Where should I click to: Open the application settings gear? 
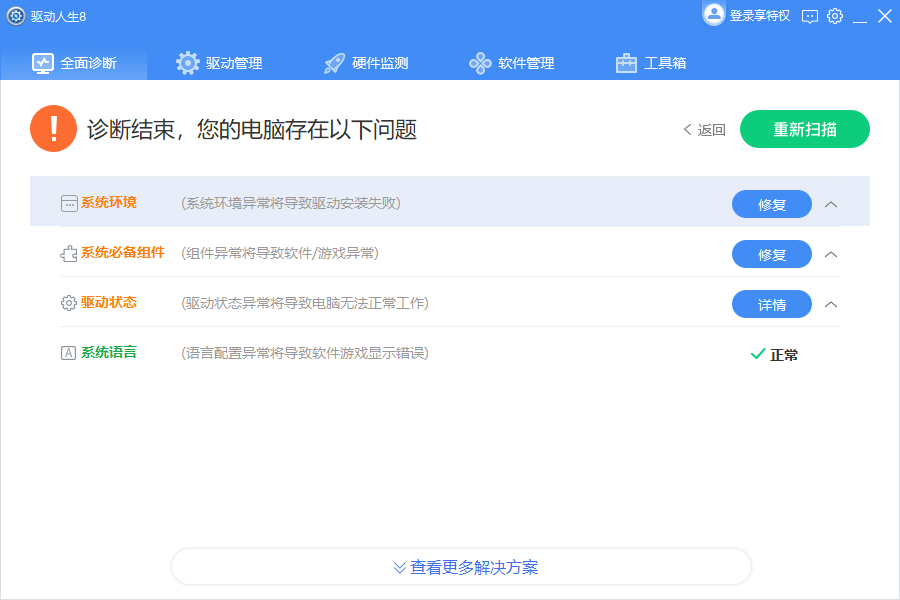coord(835,16)
